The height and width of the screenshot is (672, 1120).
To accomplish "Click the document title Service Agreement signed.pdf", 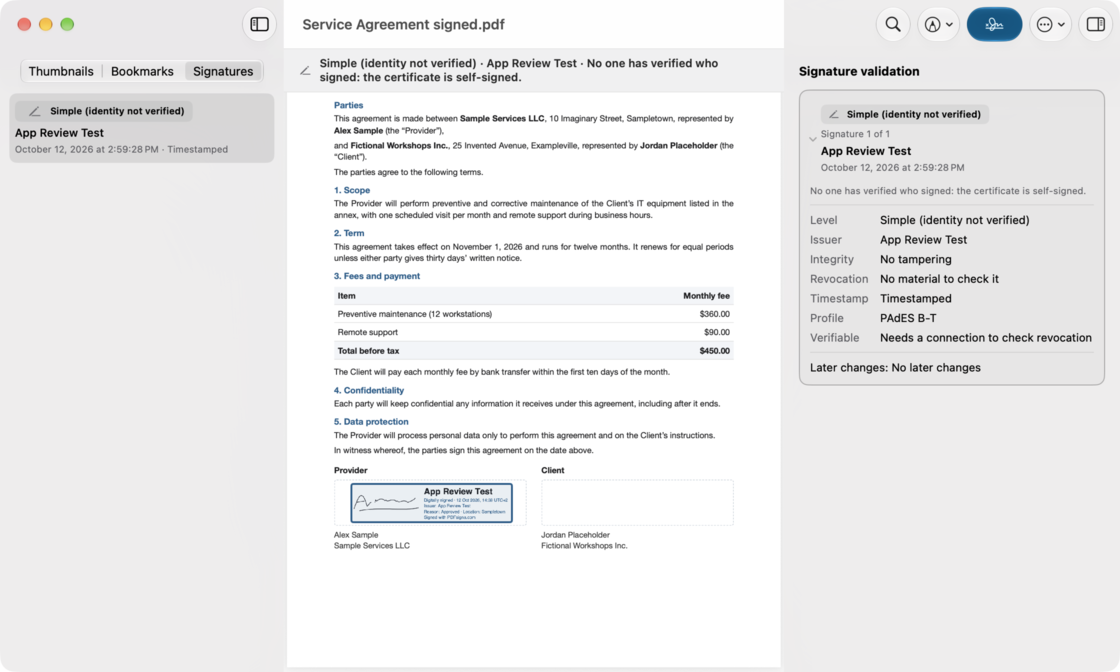I will (404, 24).
